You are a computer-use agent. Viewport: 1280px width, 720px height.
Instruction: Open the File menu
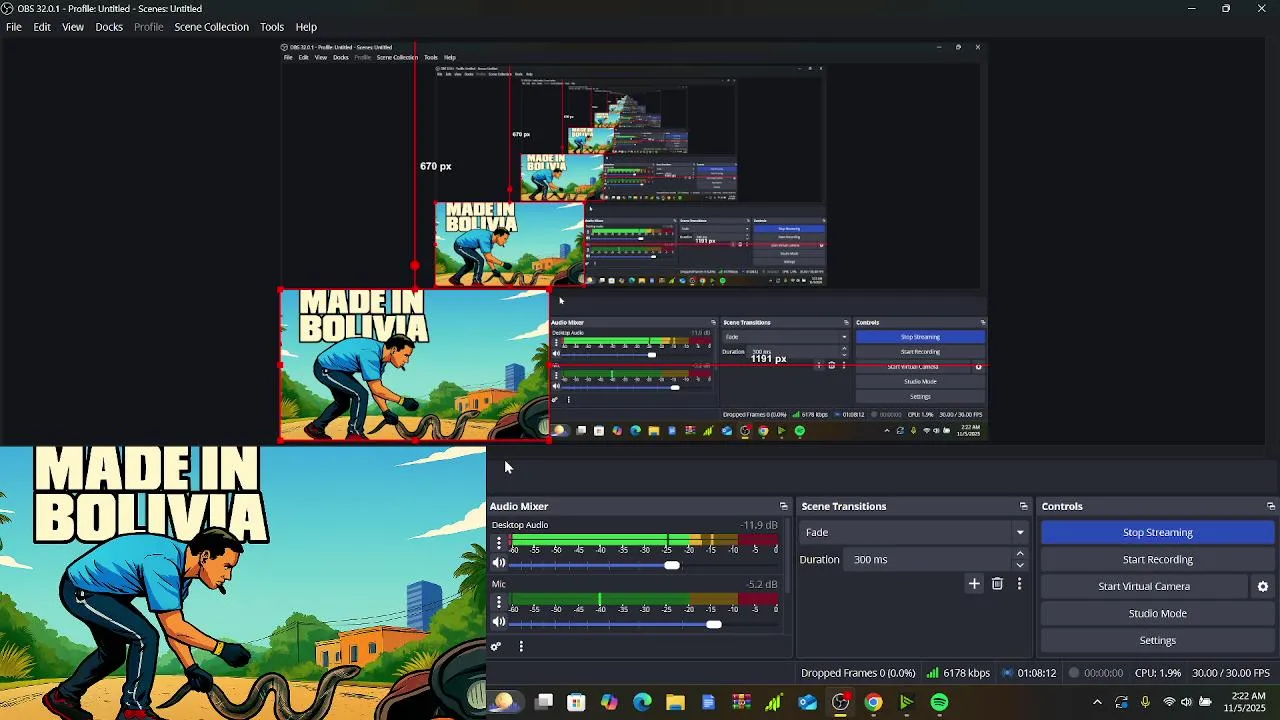(x=14, y=27)
